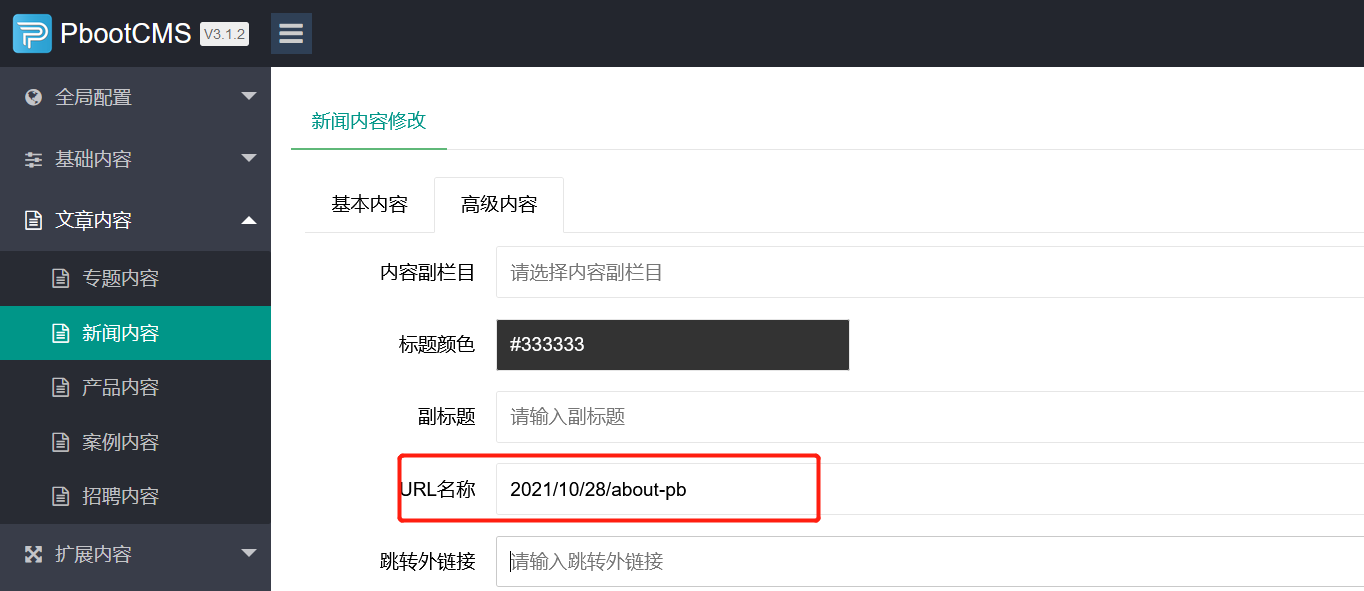Click the 跳转外链接 input field

pos(700,560)
